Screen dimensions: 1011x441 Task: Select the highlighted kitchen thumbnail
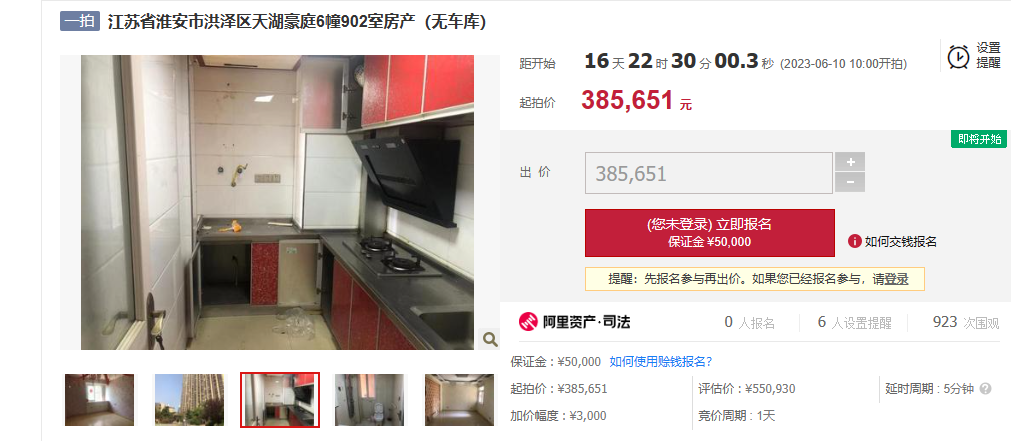click(x=280, y=400)
